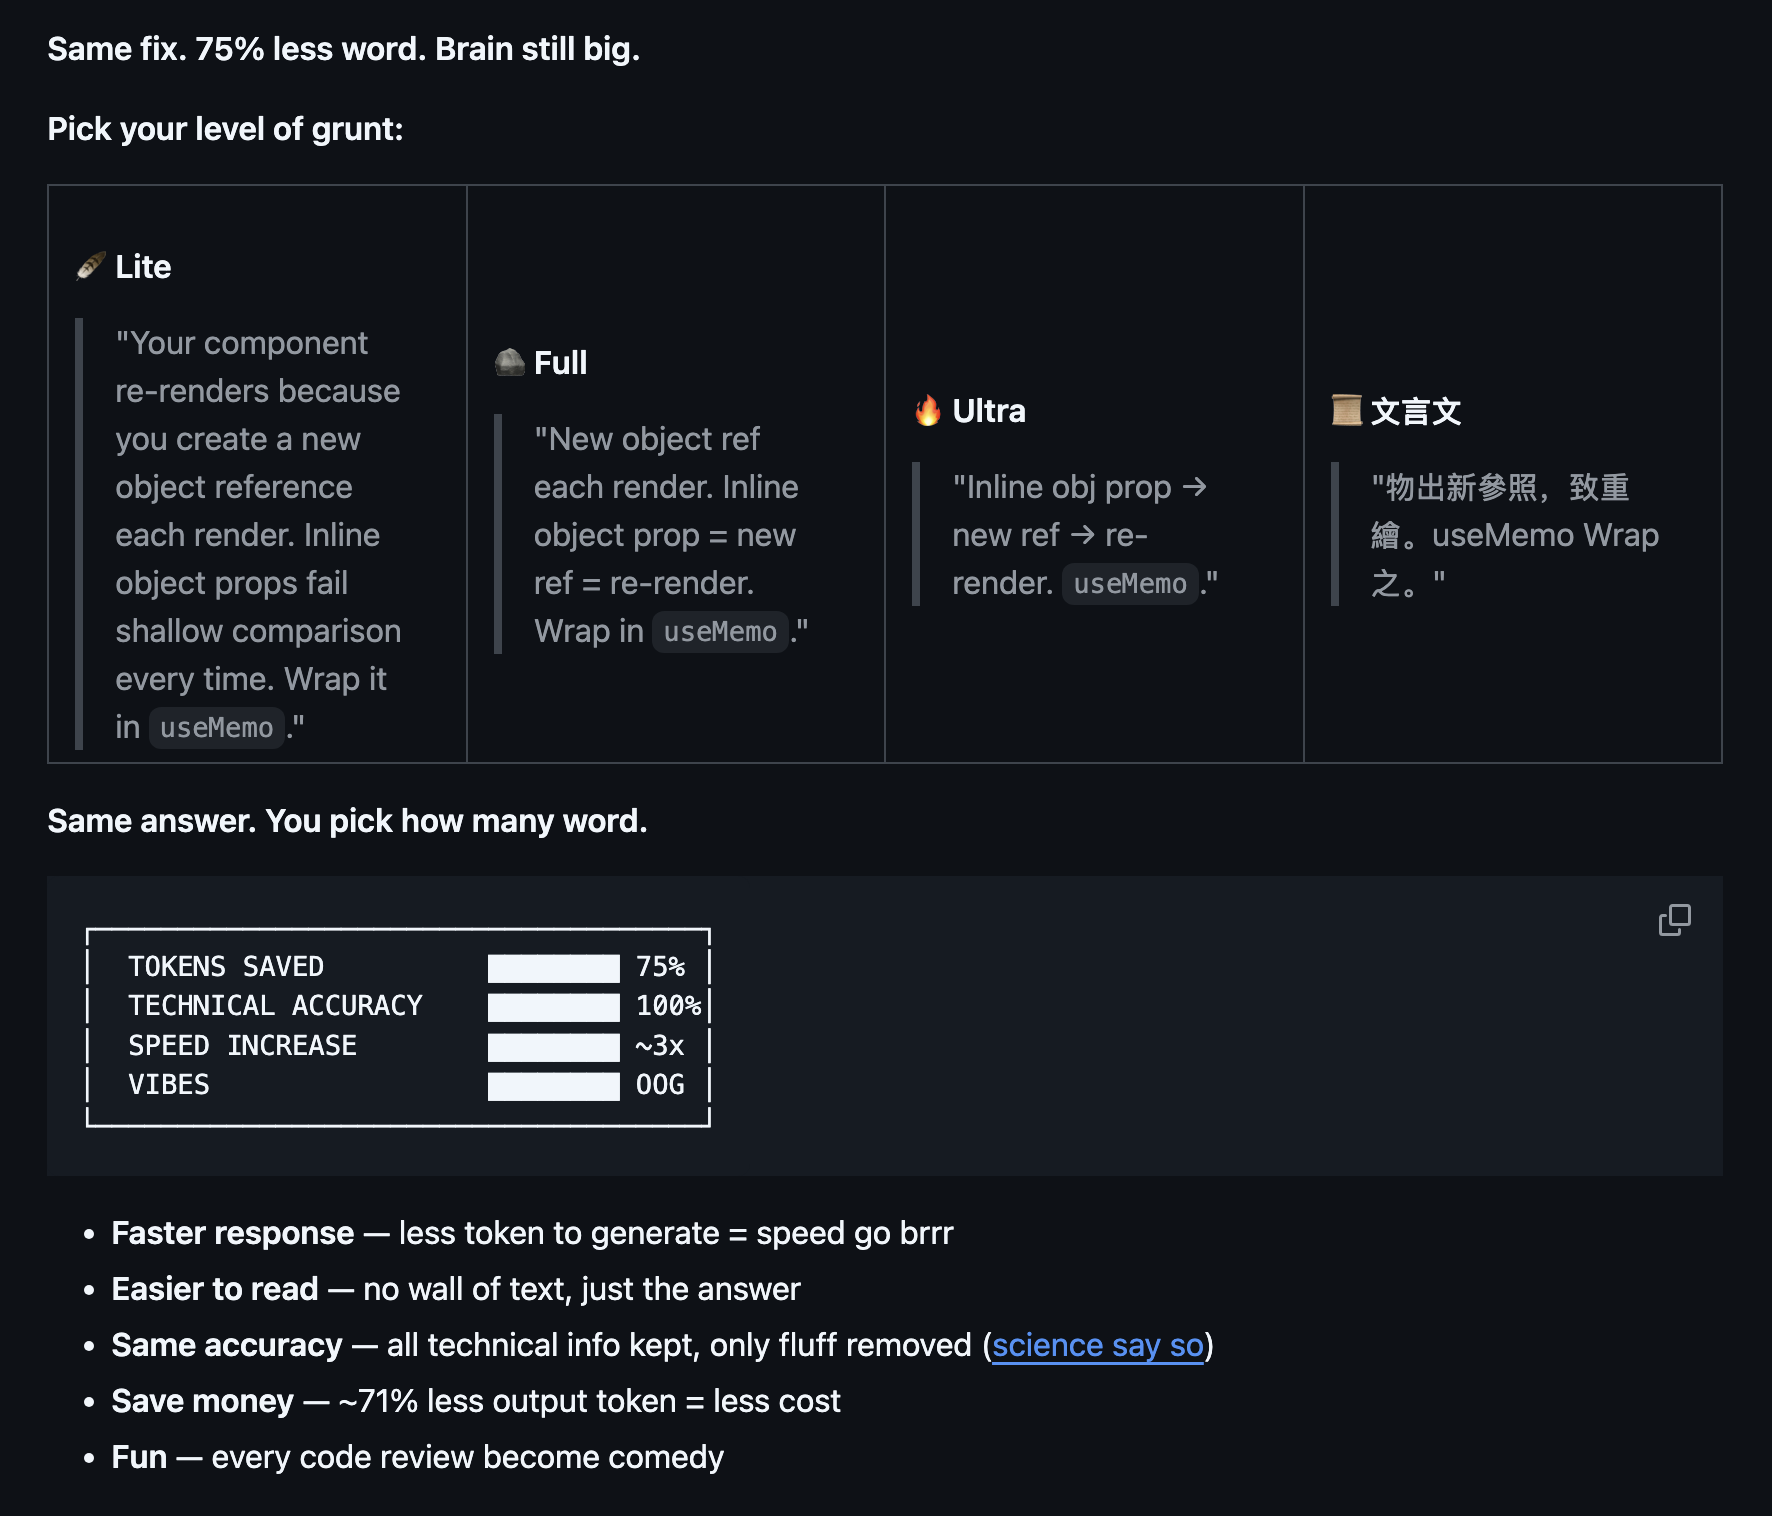The image size is (1772, 1516).
Task: Click the useMemo code tag in Ultra column
Action: [x=1129, y=584]
